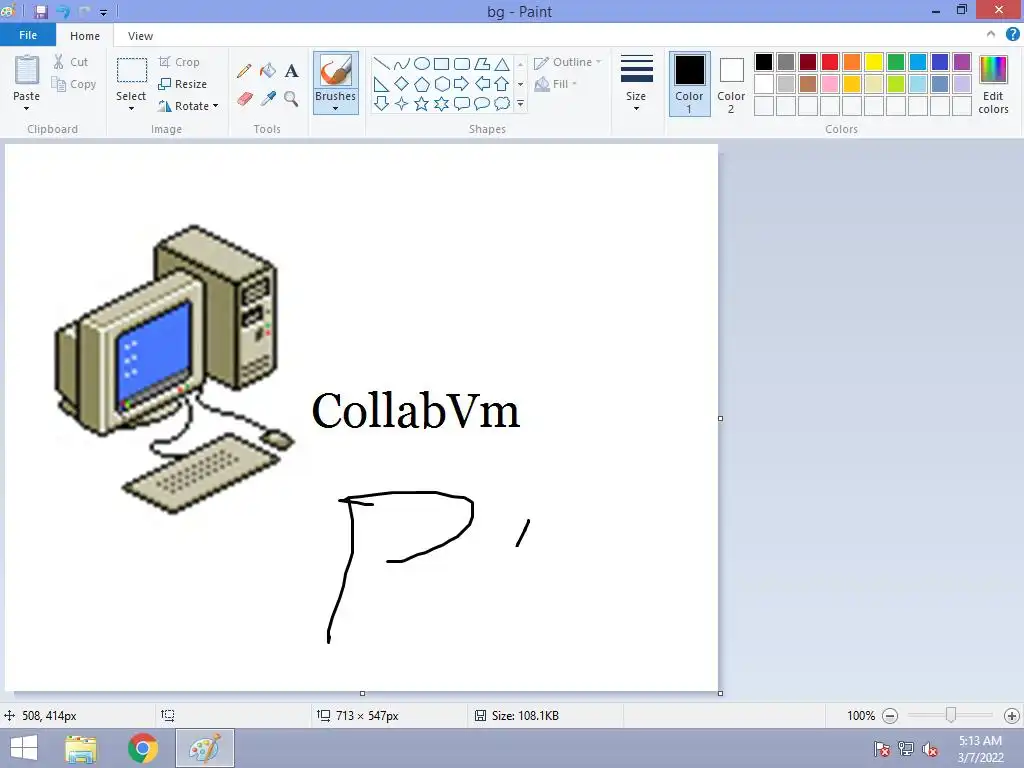
Task: Collapse the ribbon with the chevron
Action: [x=991, y=34]
